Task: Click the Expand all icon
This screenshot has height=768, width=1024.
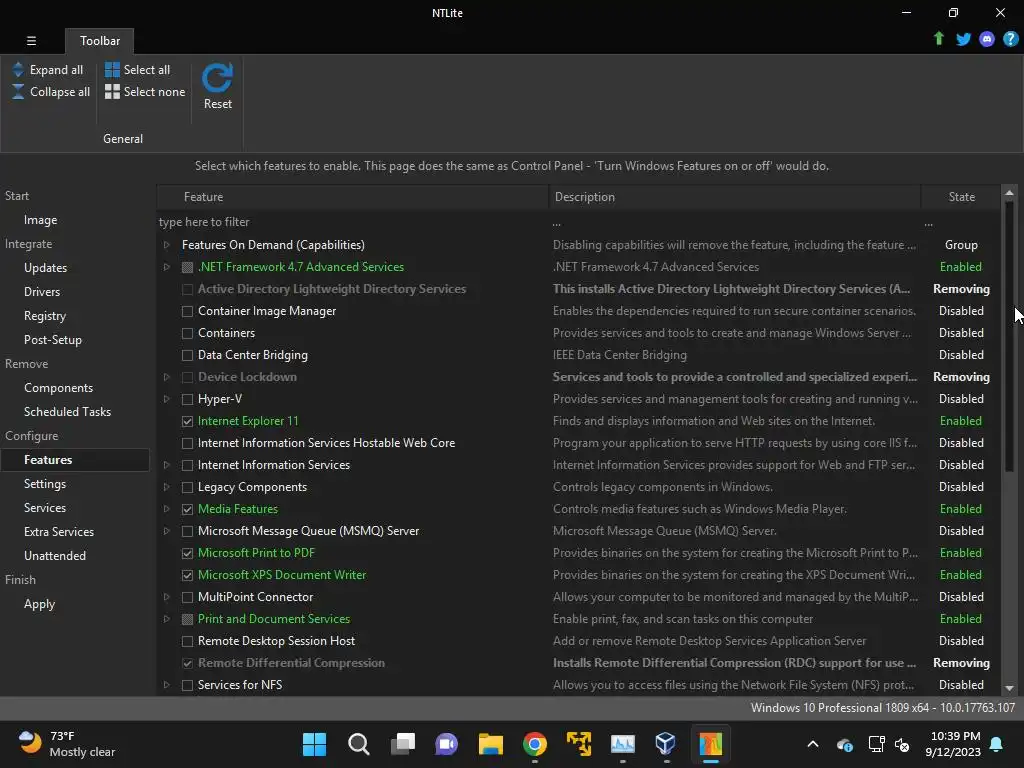Action: [18, 69]
